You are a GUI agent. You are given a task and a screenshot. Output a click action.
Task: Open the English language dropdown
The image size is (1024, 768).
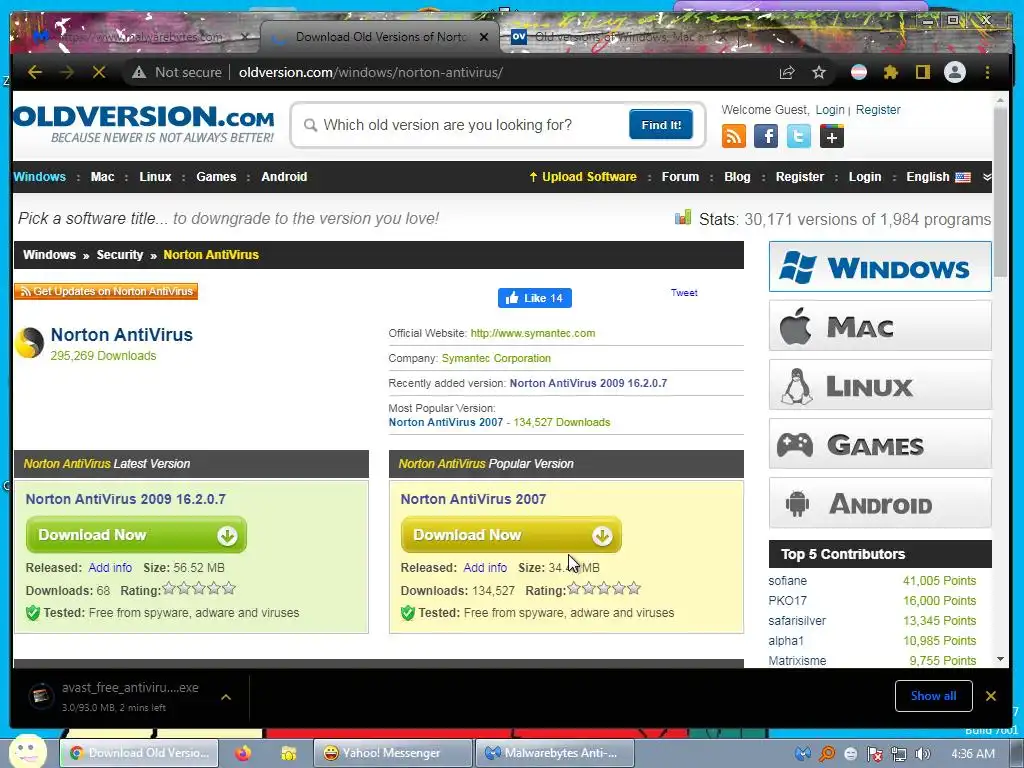[938, 177]
